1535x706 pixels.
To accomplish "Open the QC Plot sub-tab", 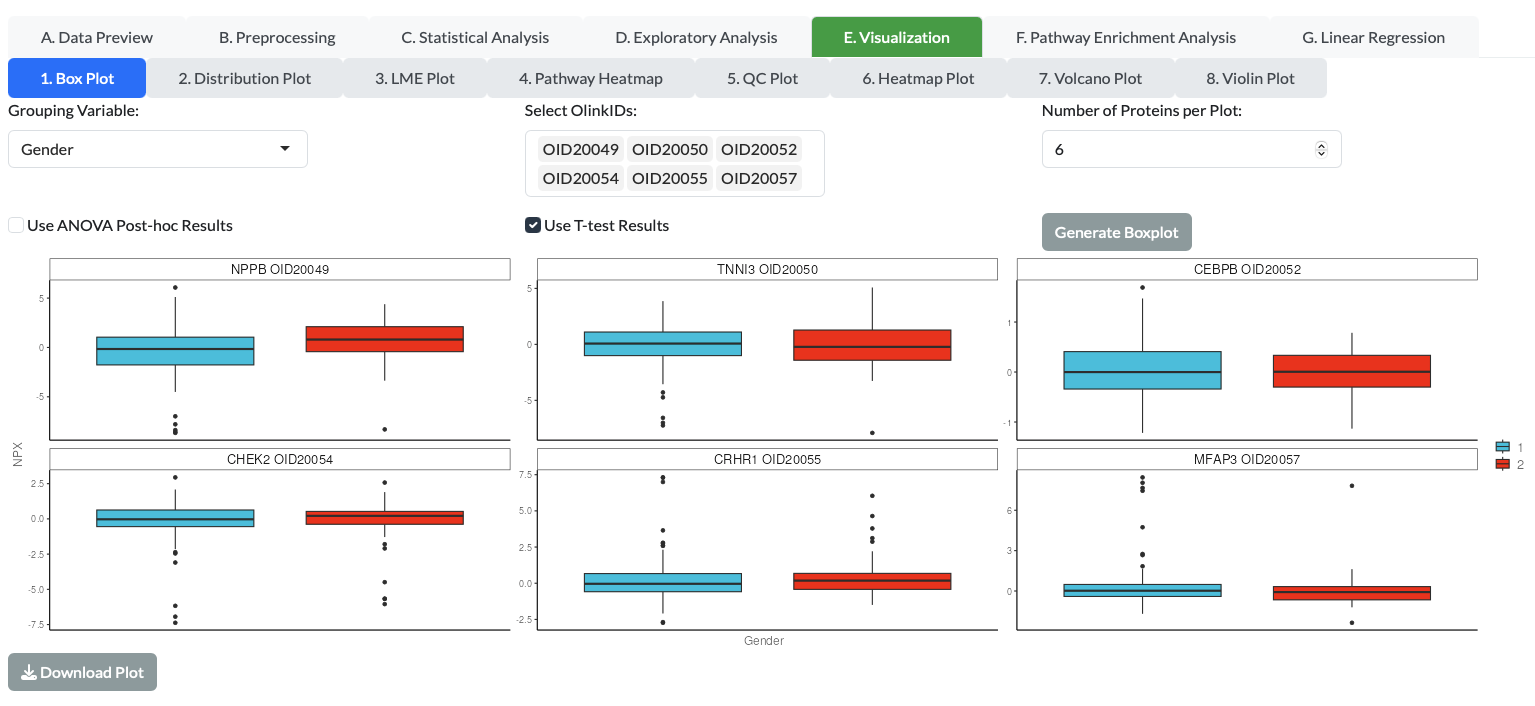I will tap(762, 78).
